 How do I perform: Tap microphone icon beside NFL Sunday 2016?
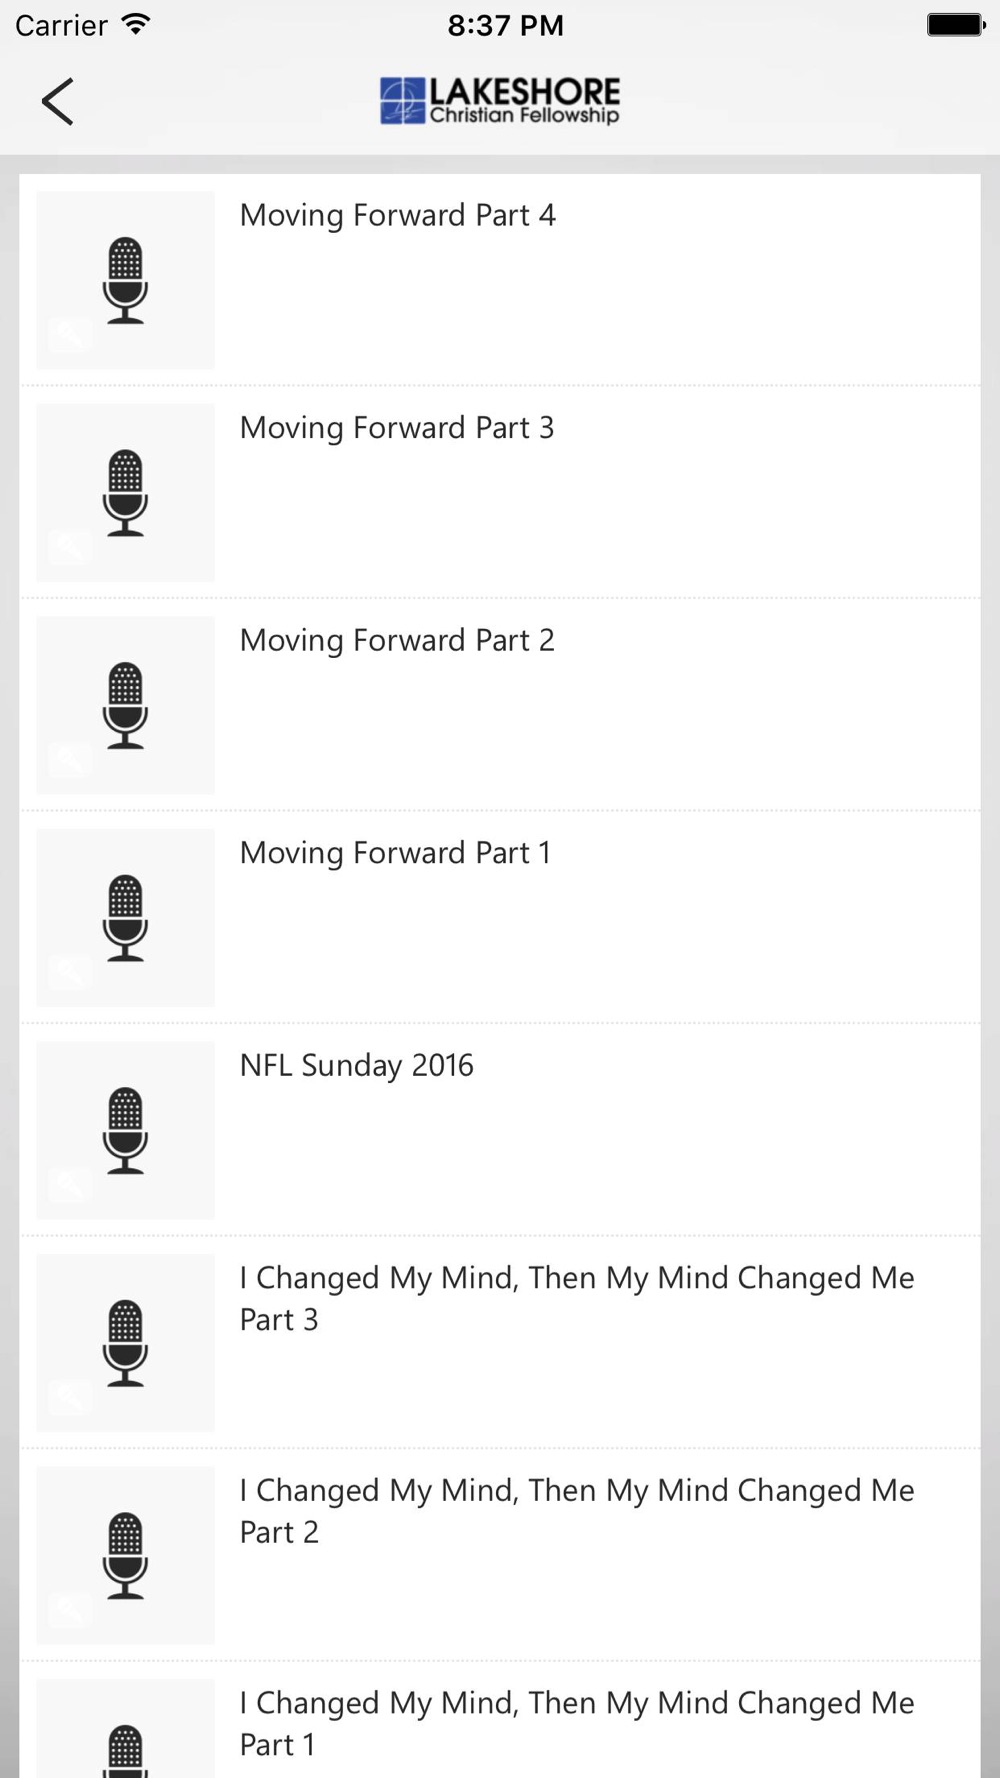tap(125, 1130)
